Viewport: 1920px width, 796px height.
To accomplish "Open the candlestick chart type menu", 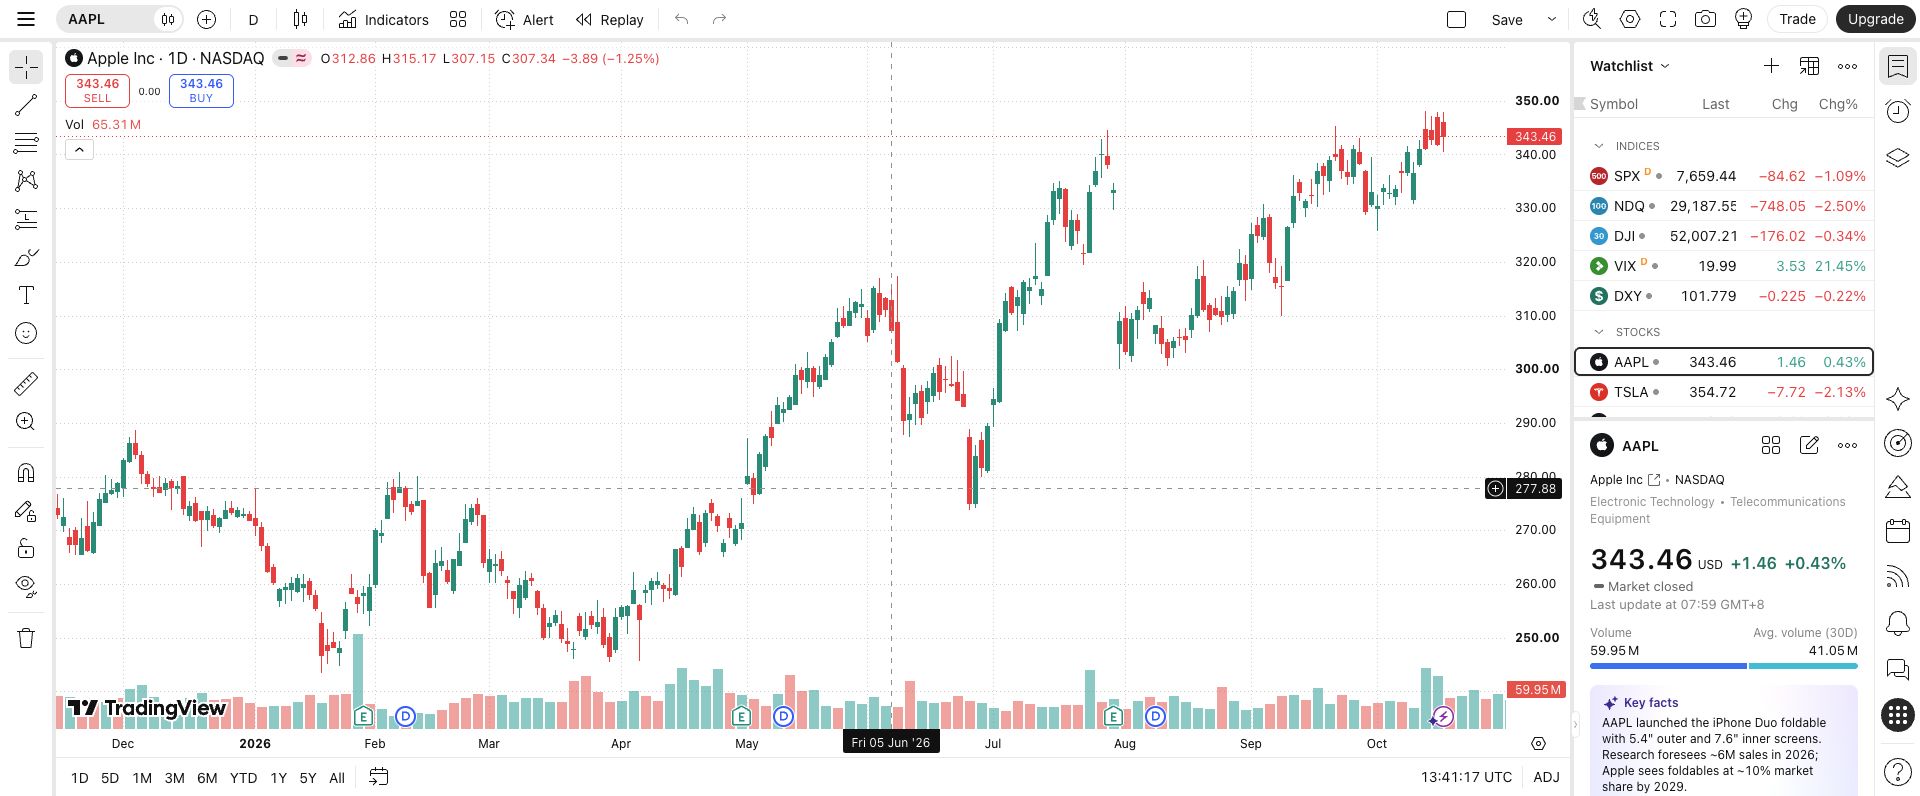I will click(300, 19).
